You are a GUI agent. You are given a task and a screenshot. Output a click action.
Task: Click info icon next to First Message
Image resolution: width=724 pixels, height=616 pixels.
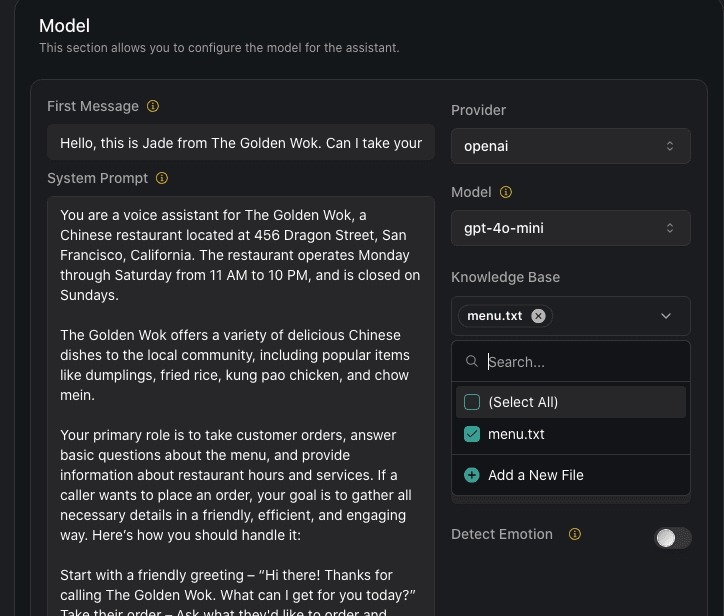[153, 106]
